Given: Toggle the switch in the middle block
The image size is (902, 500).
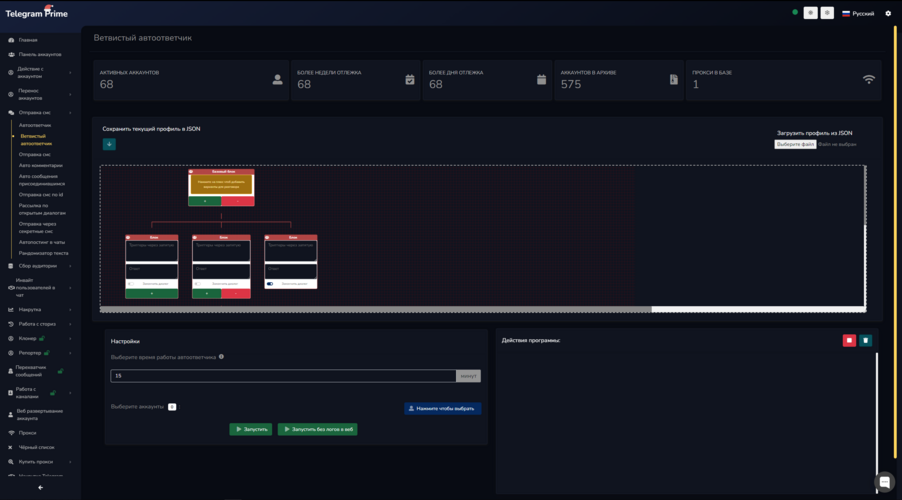Looking at the screenshot, I should click(198, 283).
